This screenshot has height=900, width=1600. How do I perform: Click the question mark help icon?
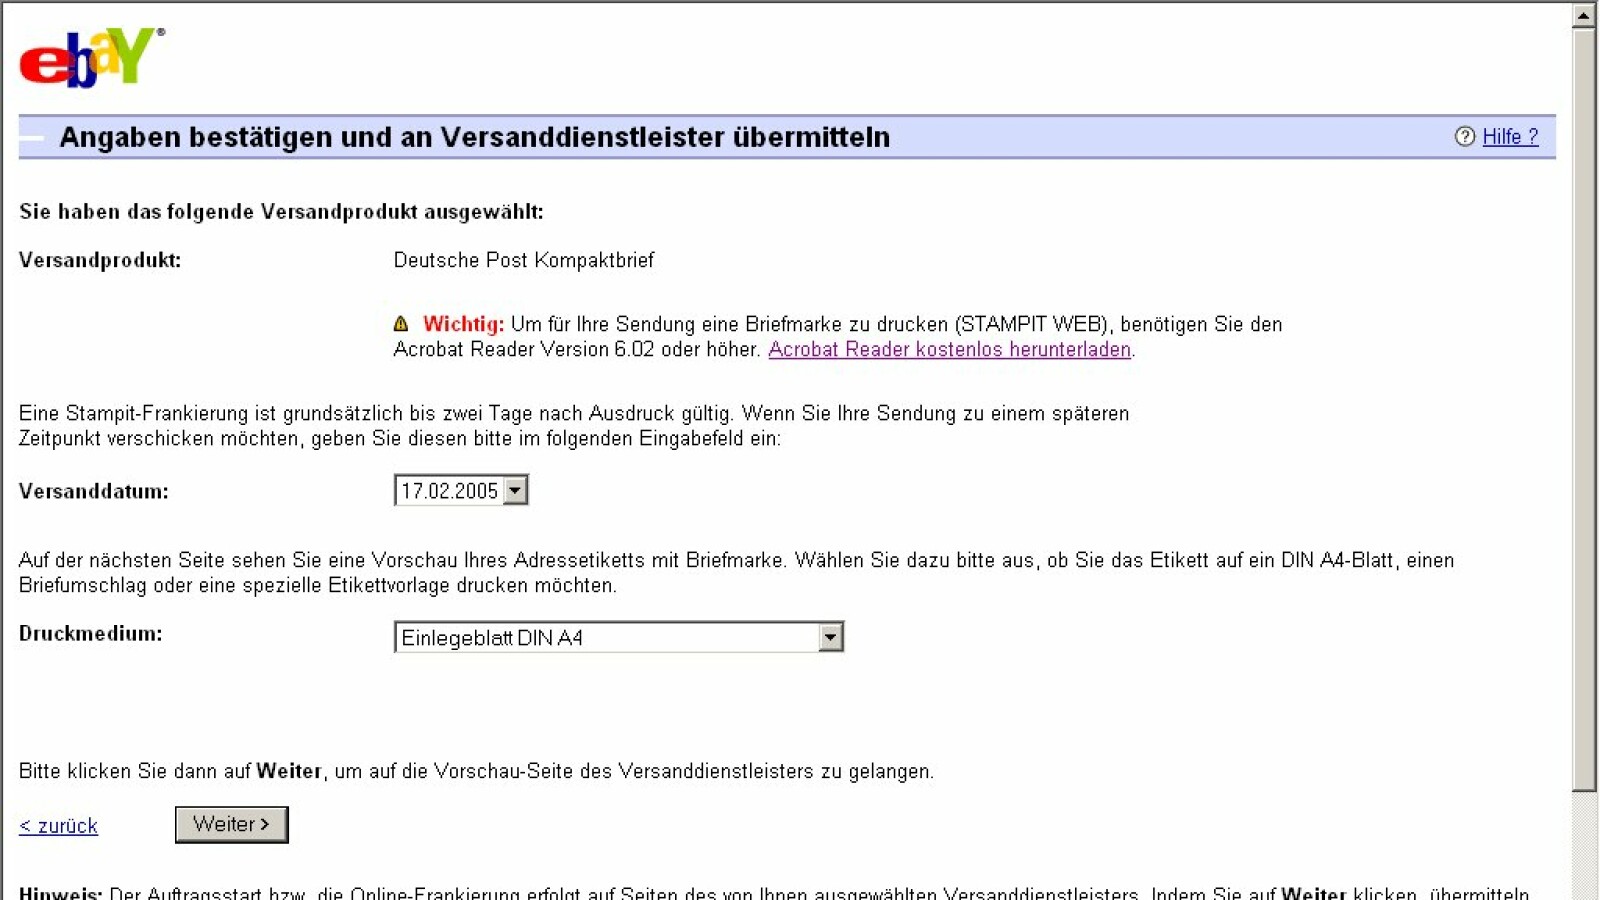1464,137
